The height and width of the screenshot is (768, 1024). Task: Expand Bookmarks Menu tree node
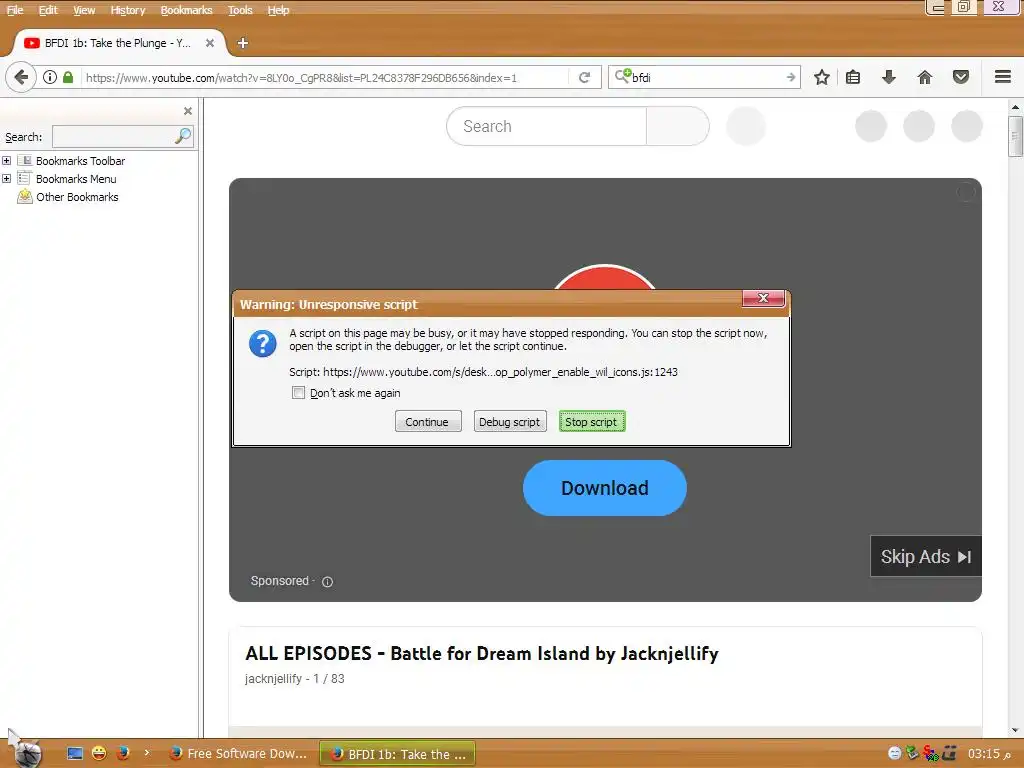7,178
